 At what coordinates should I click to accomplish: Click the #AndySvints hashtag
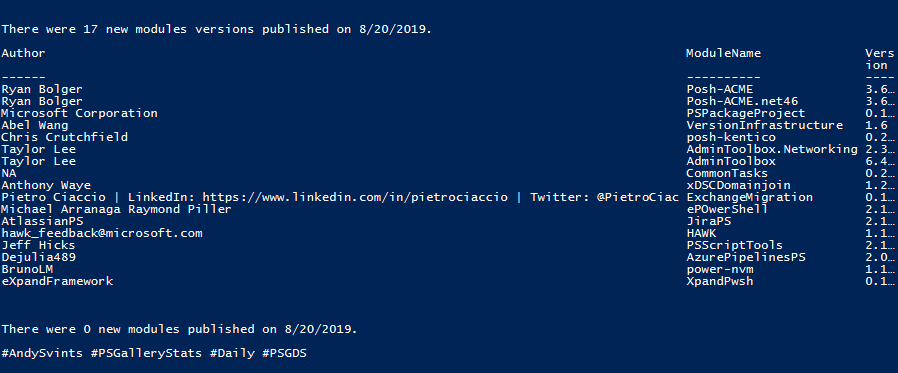click(42, 354)
